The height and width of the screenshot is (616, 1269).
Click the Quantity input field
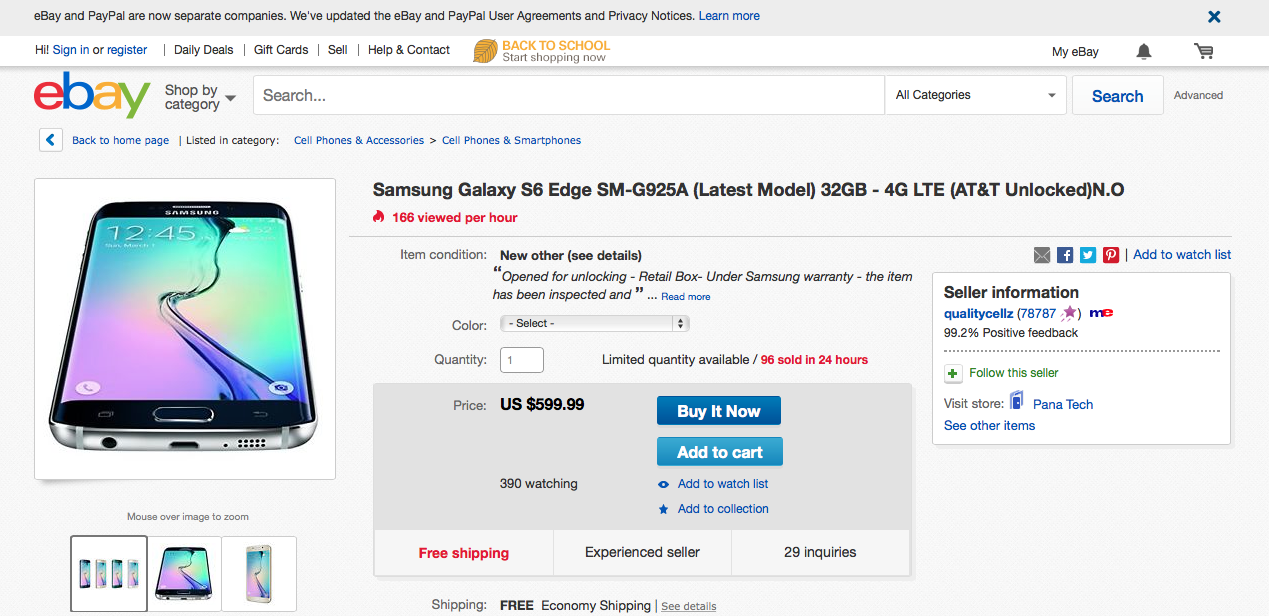point(521,360)
